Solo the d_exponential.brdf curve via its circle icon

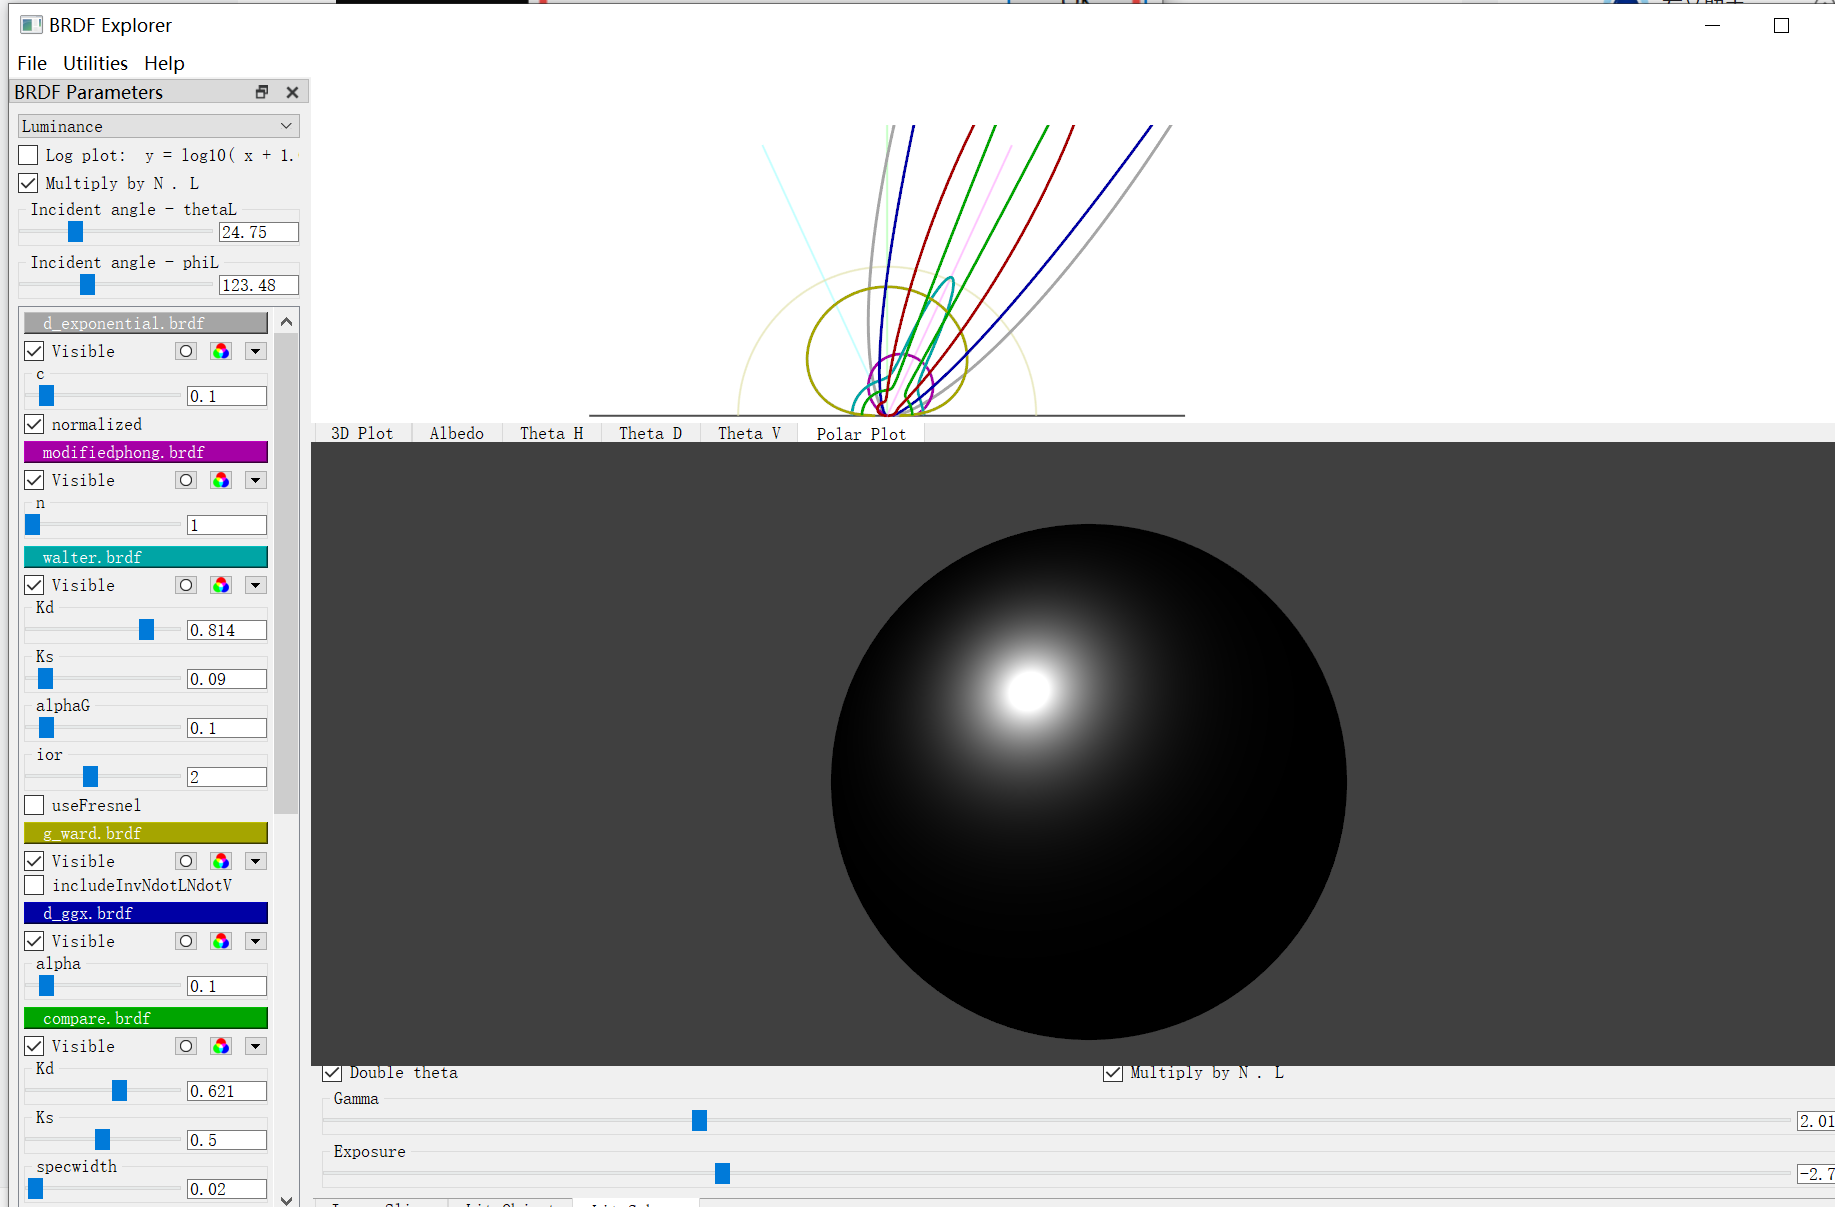pos(185,351)
